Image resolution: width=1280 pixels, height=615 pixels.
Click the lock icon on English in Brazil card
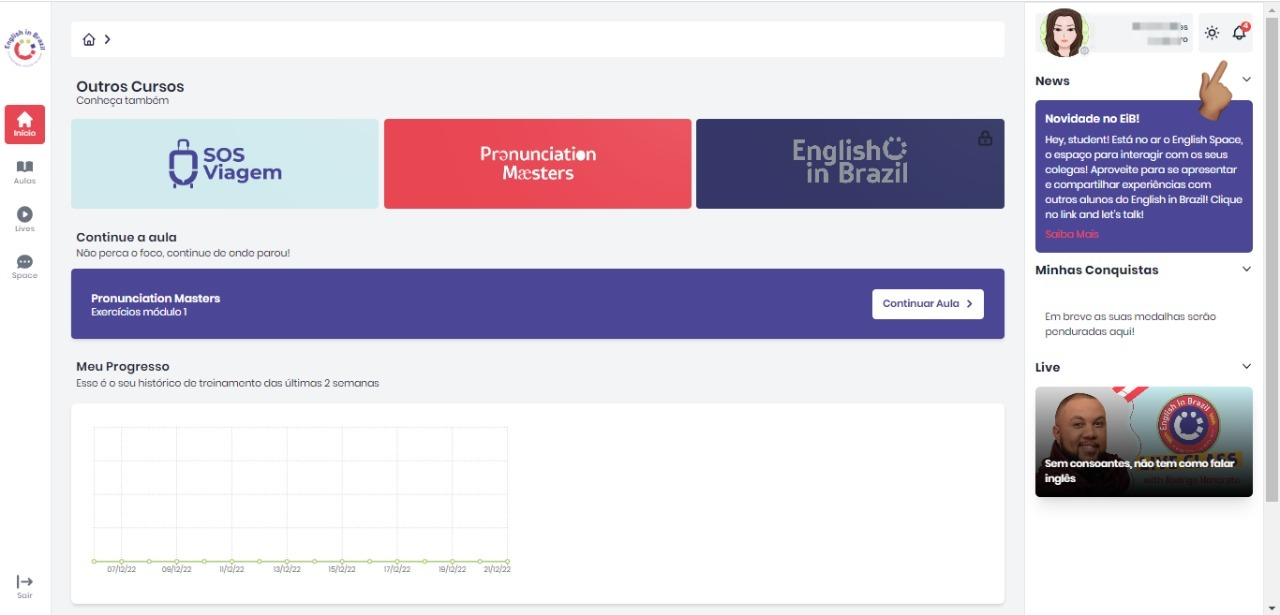click(x=985, y=138)
